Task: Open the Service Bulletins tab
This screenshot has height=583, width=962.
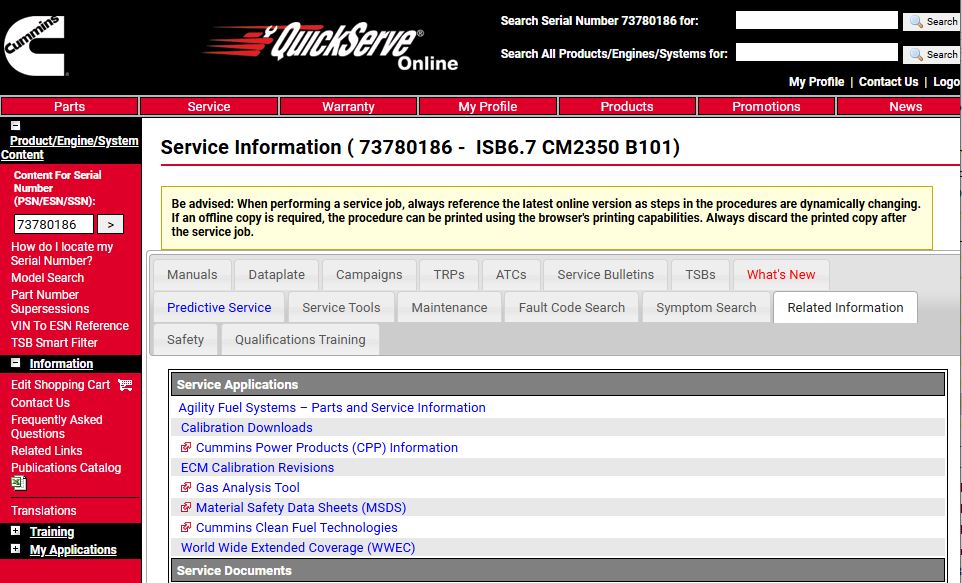Action: [605, 275]
